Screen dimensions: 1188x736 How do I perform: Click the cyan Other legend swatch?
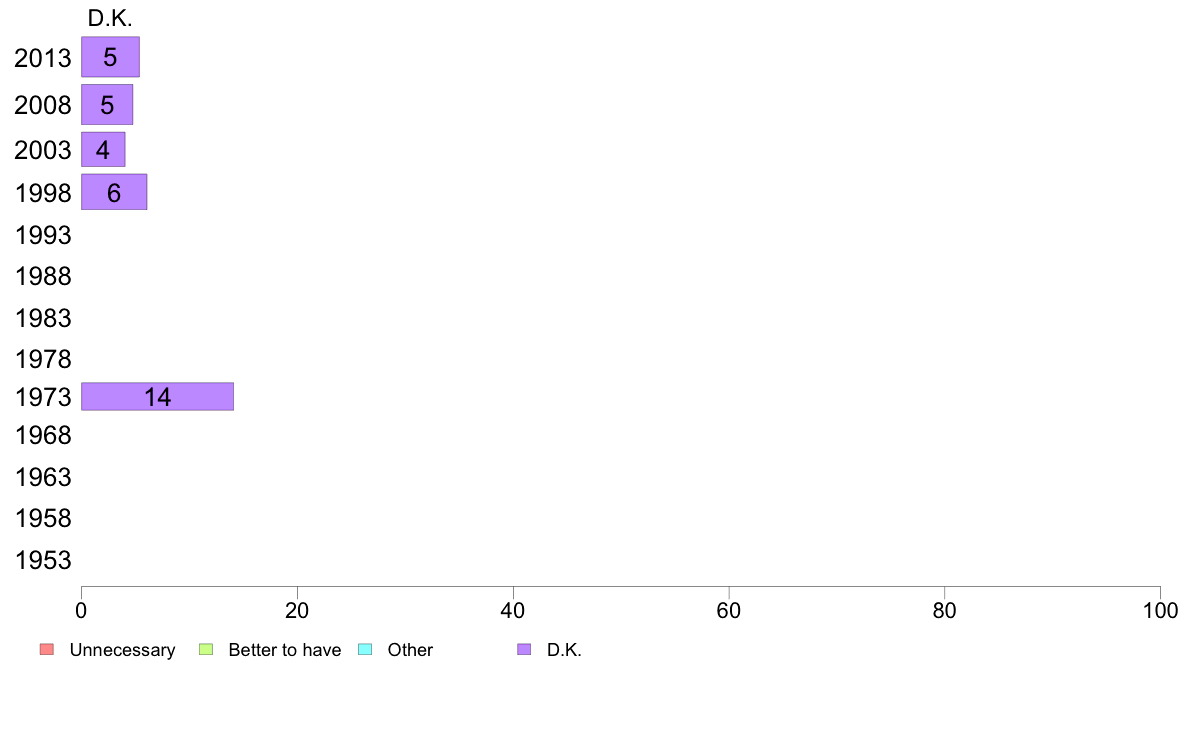tap(365, 650)
